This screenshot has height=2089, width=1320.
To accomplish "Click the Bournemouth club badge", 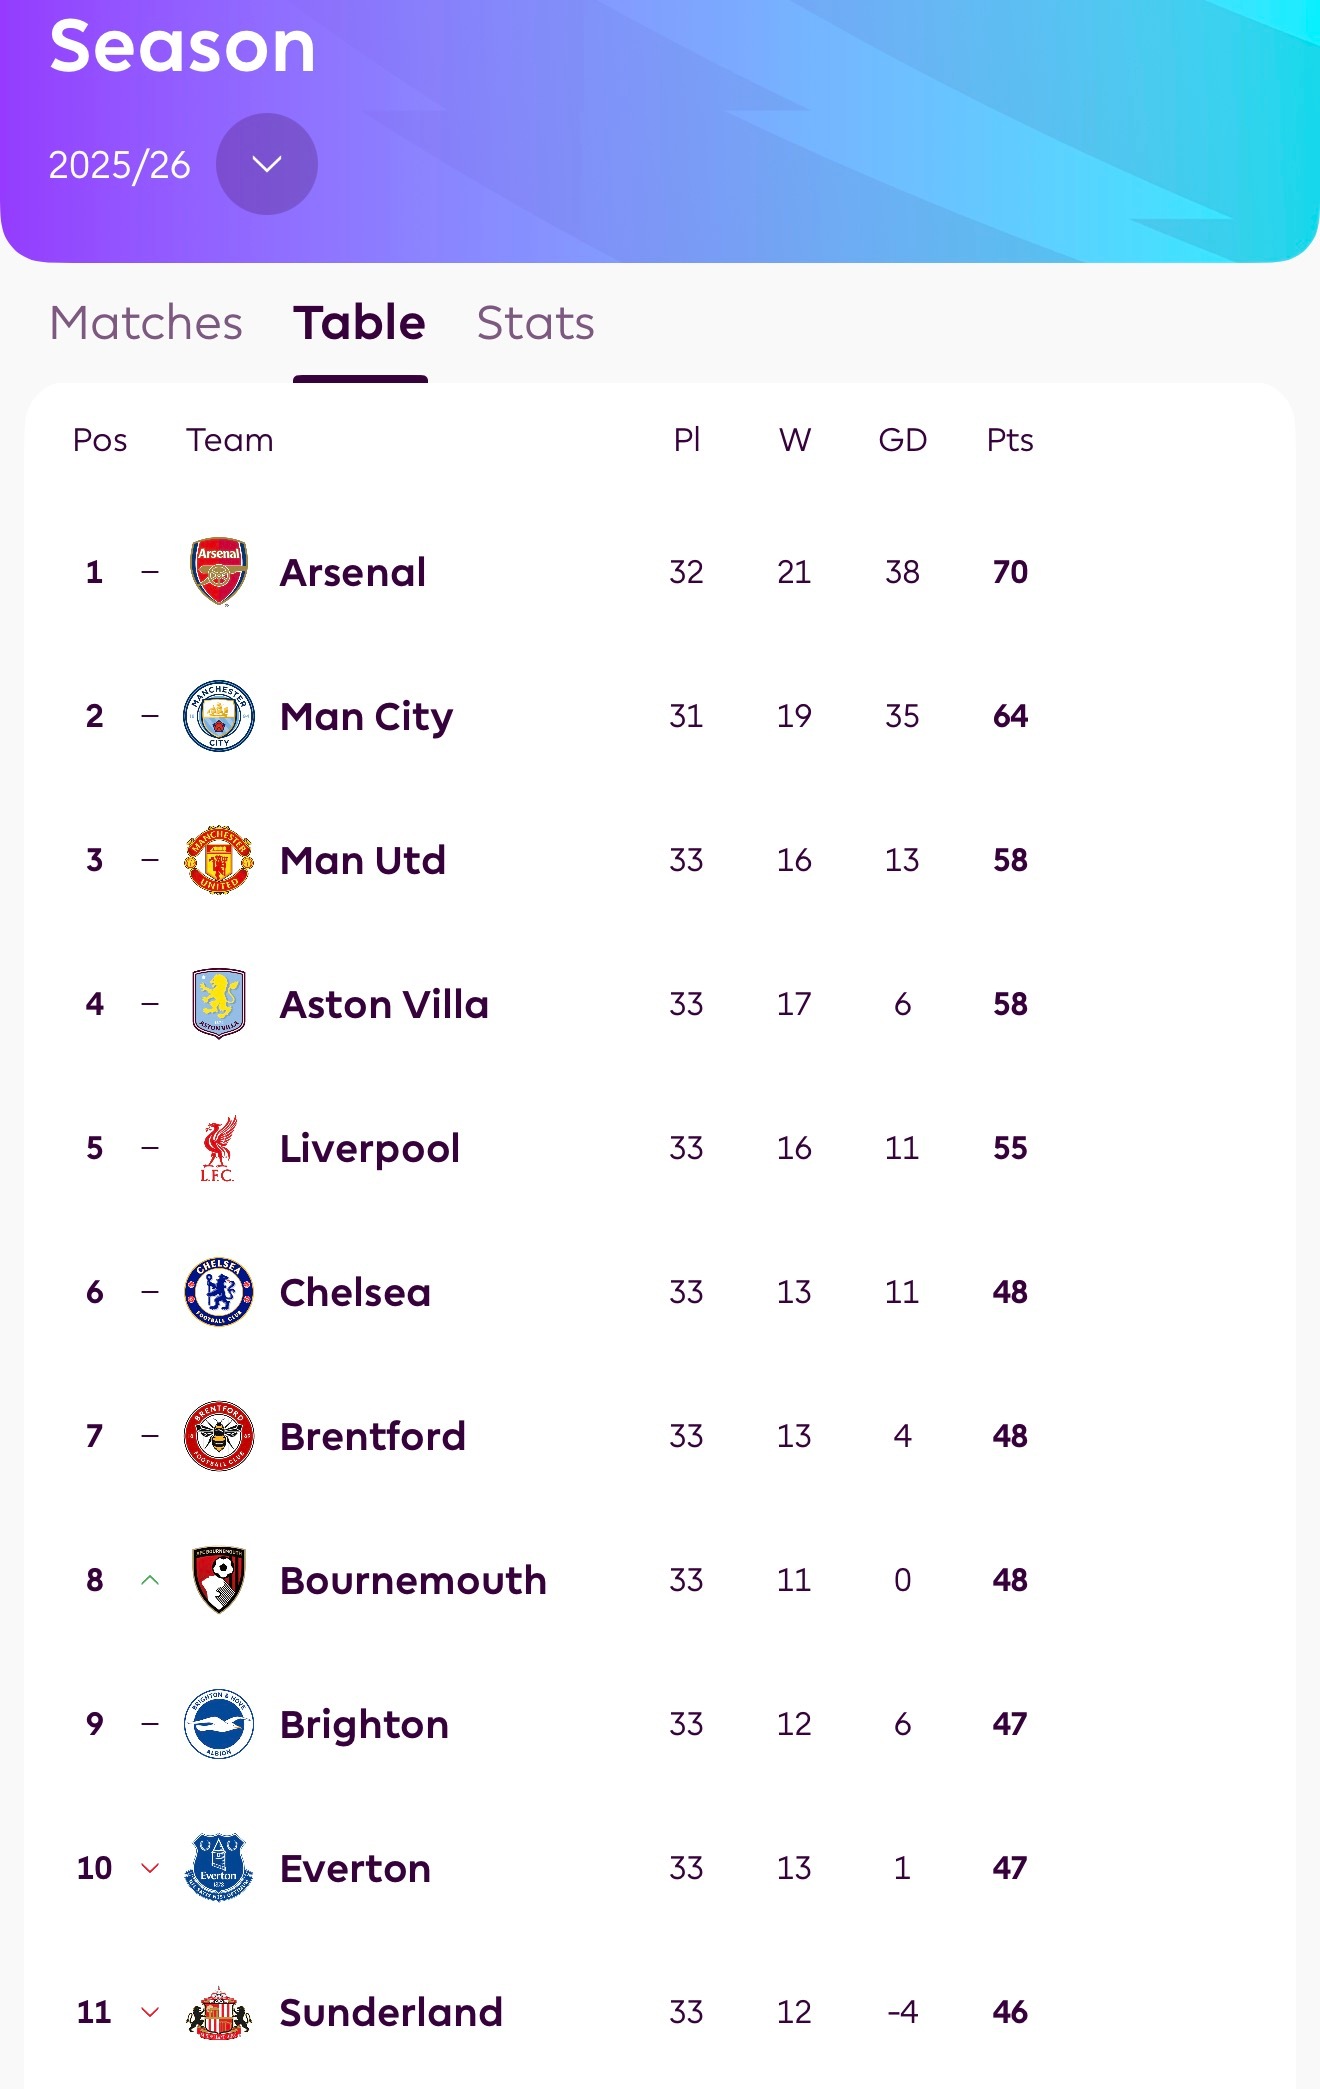I will pyautogui.click(x=219, y=1580).
